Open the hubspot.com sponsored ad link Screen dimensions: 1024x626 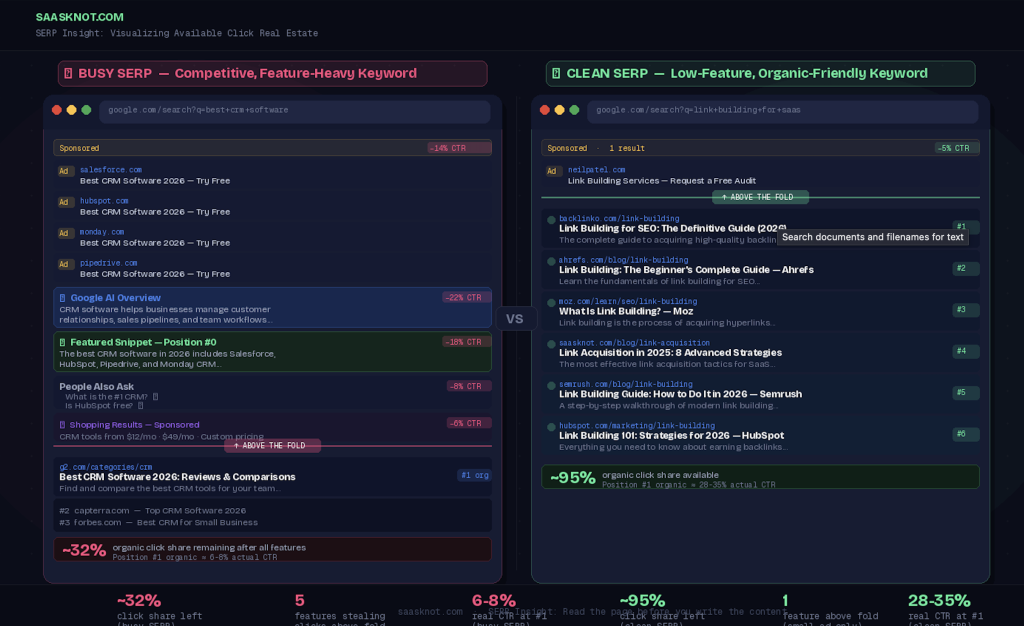155,211
